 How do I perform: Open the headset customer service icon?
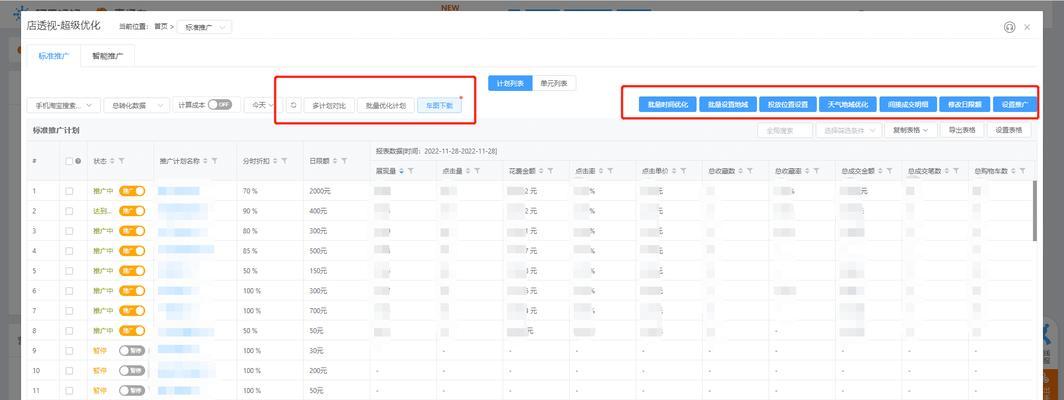(x=1009, y=27)
